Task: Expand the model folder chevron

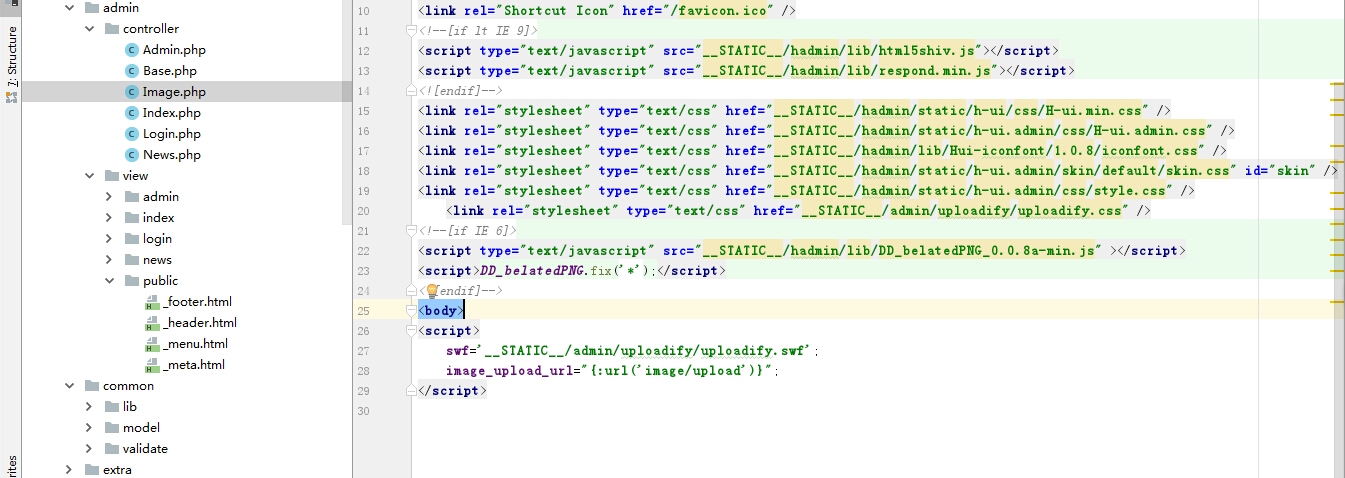Action: pyautogui.click(x=89, y=428)
